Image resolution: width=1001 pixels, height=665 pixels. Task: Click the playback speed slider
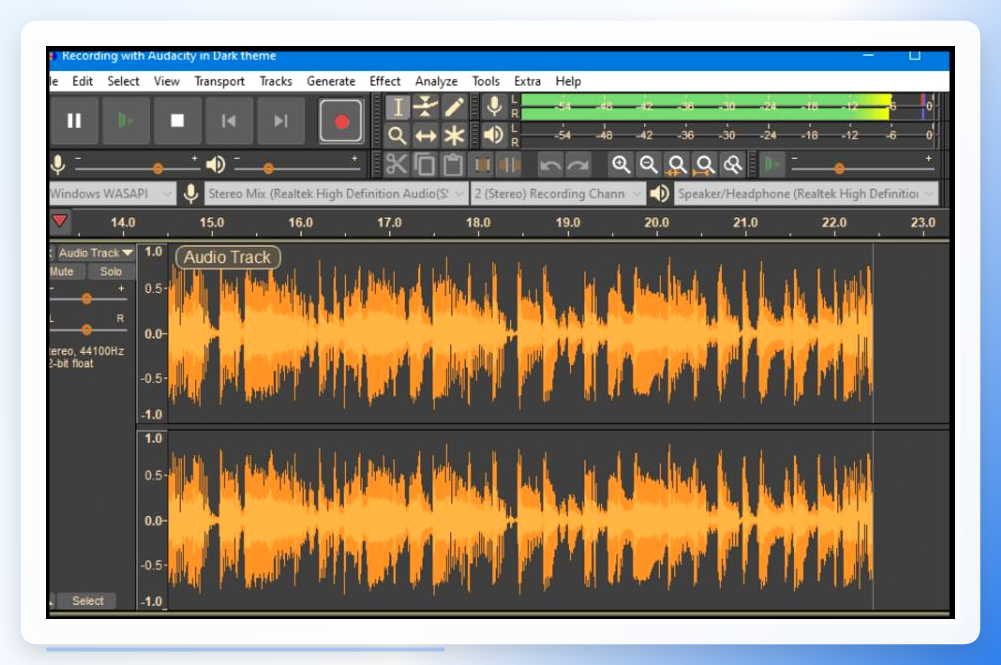click(861, 168)
